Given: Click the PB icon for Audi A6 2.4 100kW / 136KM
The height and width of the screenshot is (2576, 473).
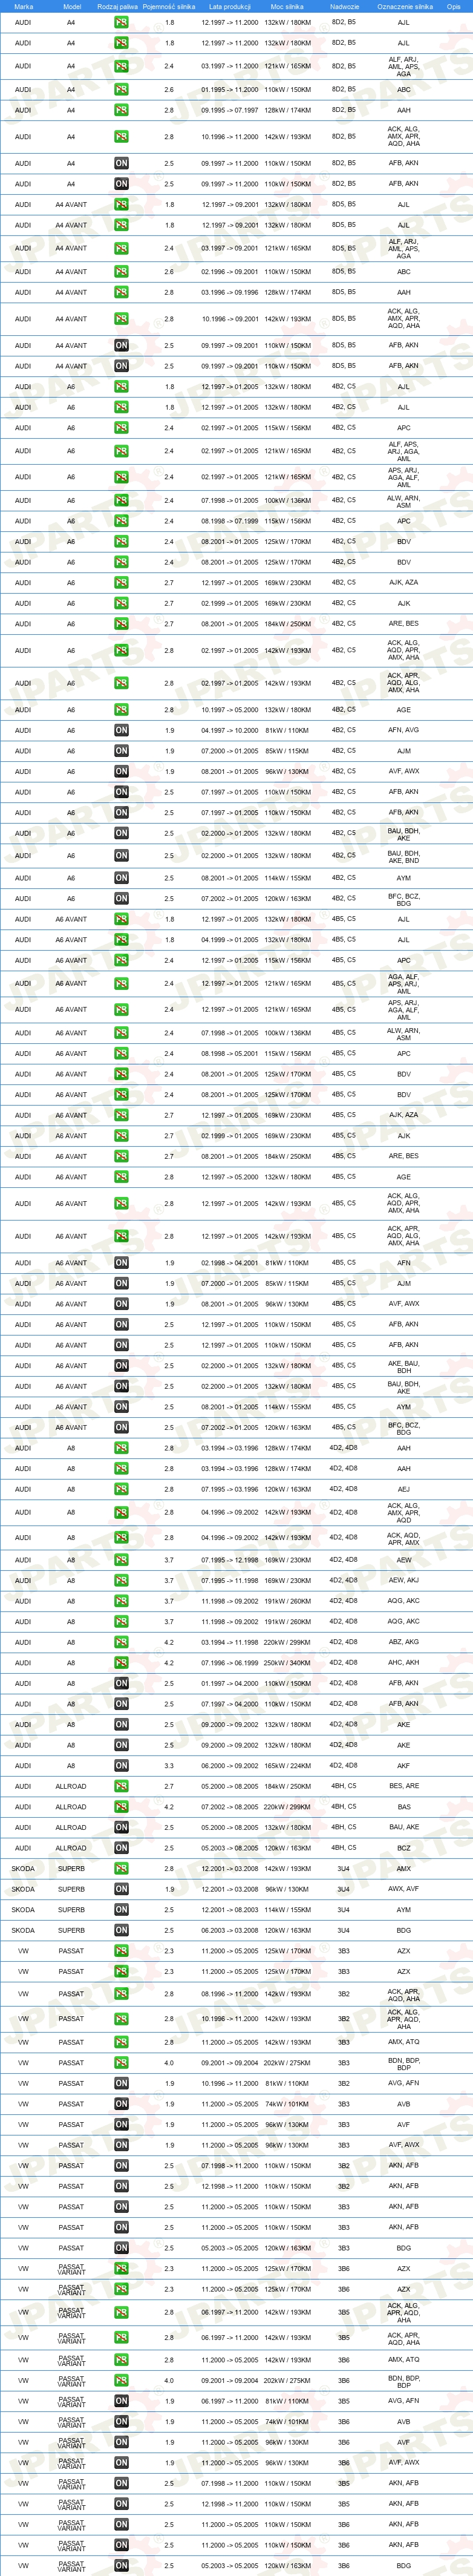Looking at the screenshot, I should coord(121,500).
